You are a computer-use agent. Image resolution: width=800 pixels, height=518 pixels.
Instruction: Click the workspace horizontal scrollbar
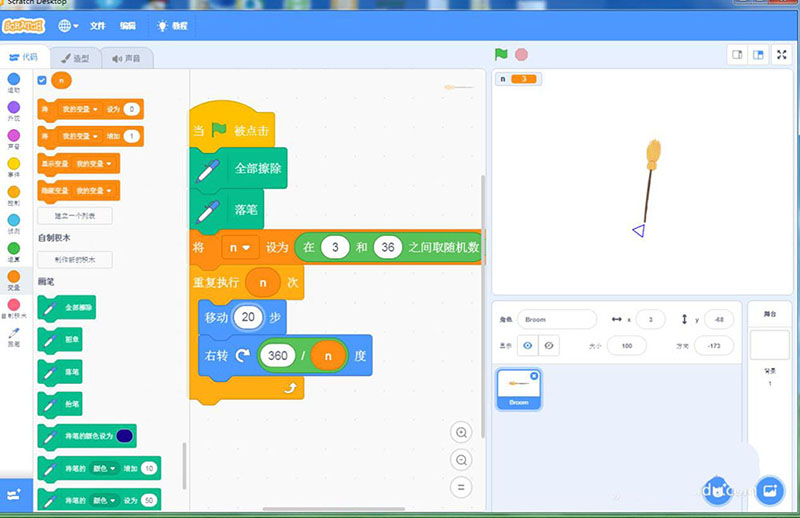point(334,508)
